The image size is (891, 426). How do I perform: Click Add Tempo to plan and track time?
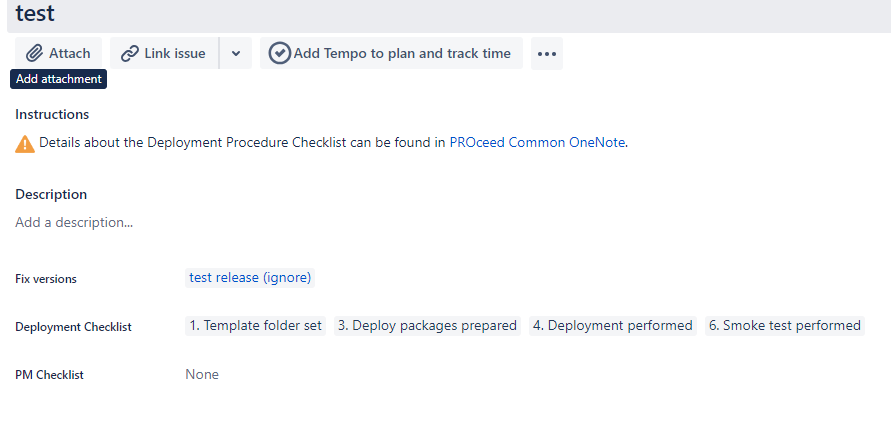point(392,54)
